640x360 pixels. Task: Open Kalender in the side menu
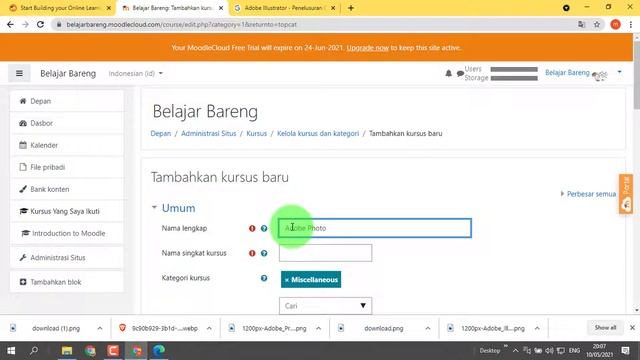[x=67, y=145]
